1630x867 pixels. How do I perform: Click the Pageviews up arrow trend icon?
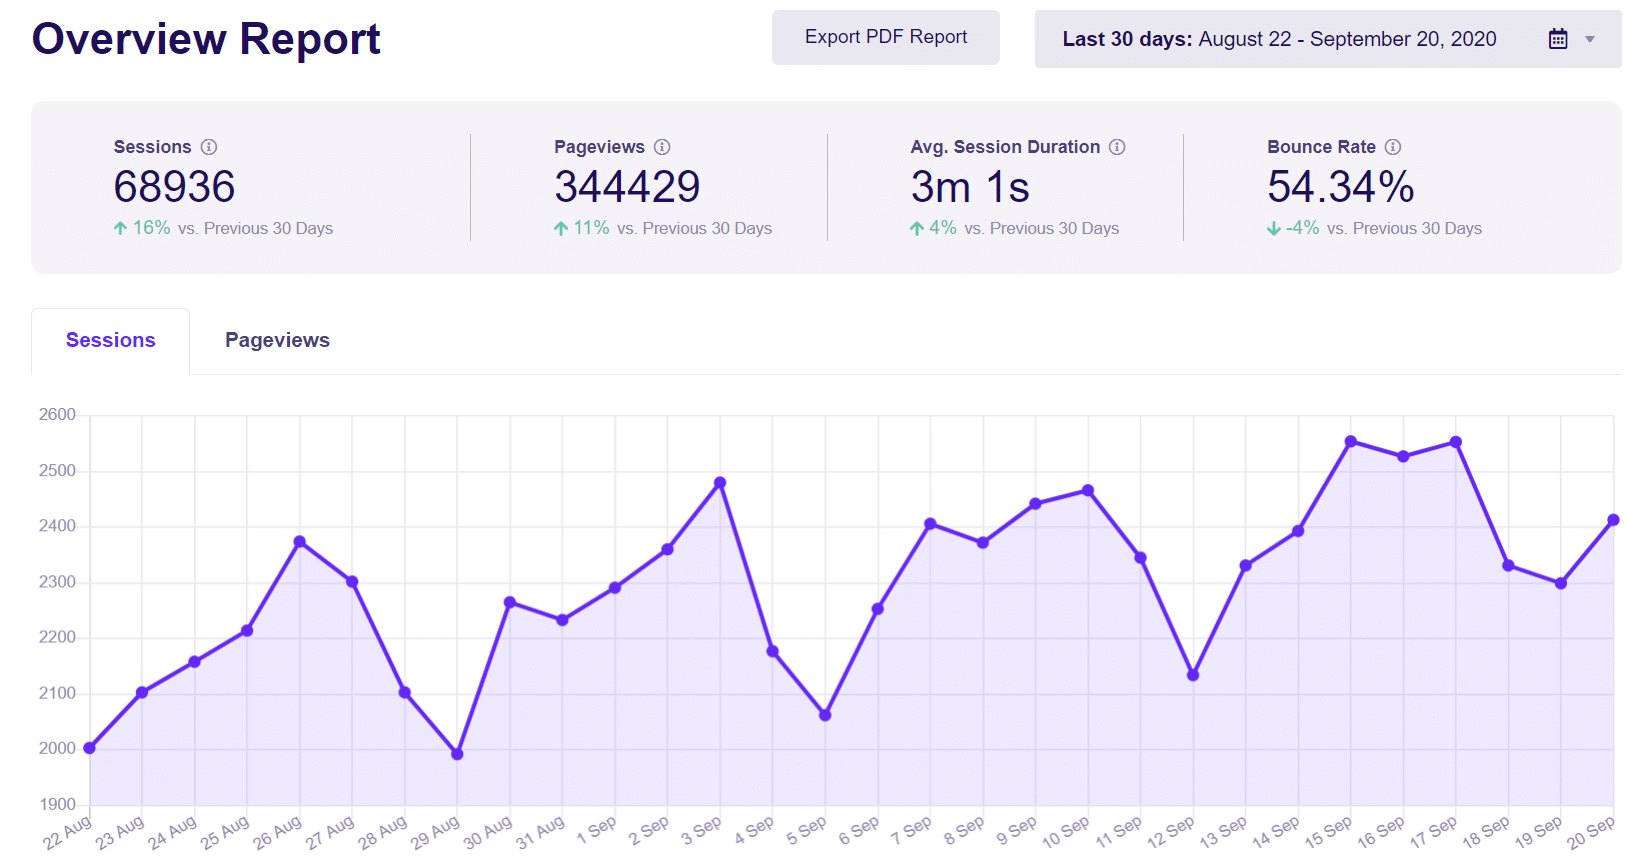(x=561, y=228)
